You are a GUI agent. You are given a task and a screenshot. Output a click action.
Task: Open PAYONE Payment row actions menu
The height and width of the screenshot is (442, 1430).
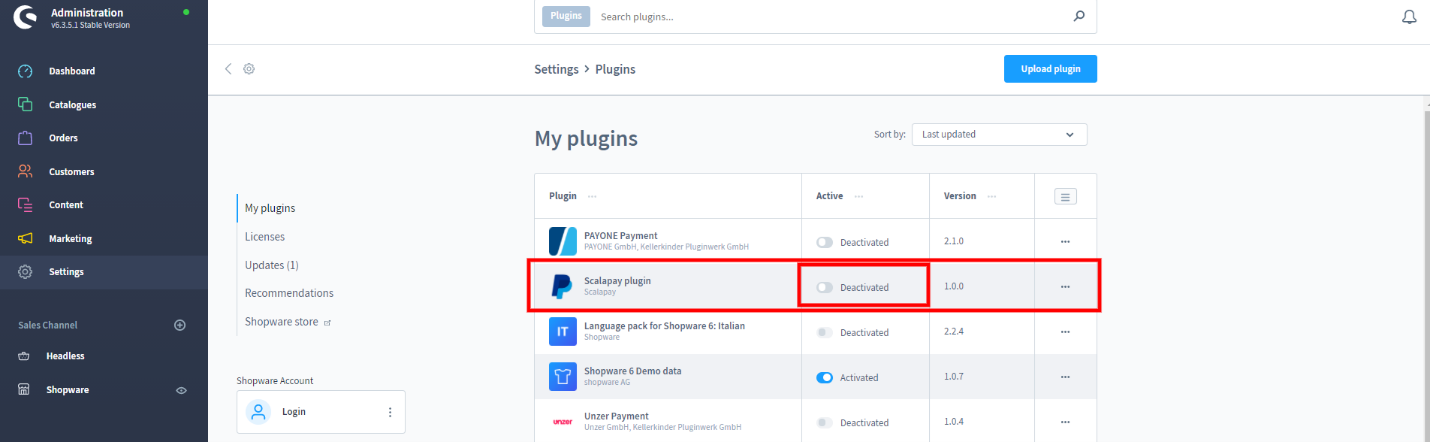pyautogui.click(x=1065, y=242)
